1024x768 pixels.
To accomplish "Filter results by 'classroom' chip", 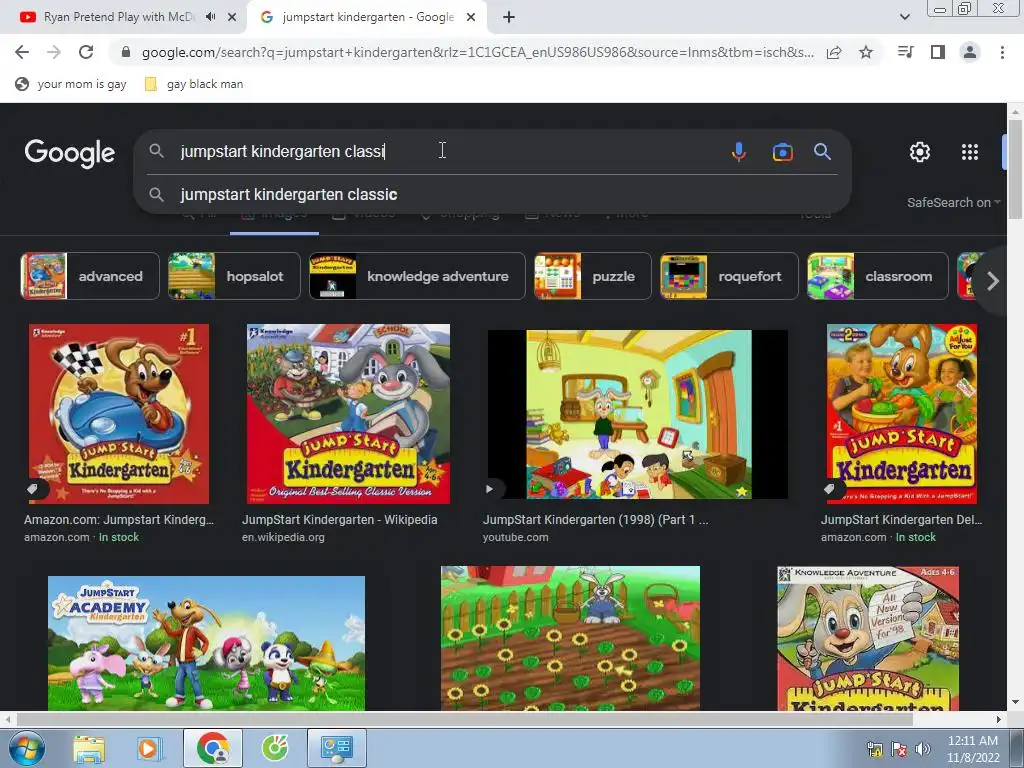I will tap(878, 276).
